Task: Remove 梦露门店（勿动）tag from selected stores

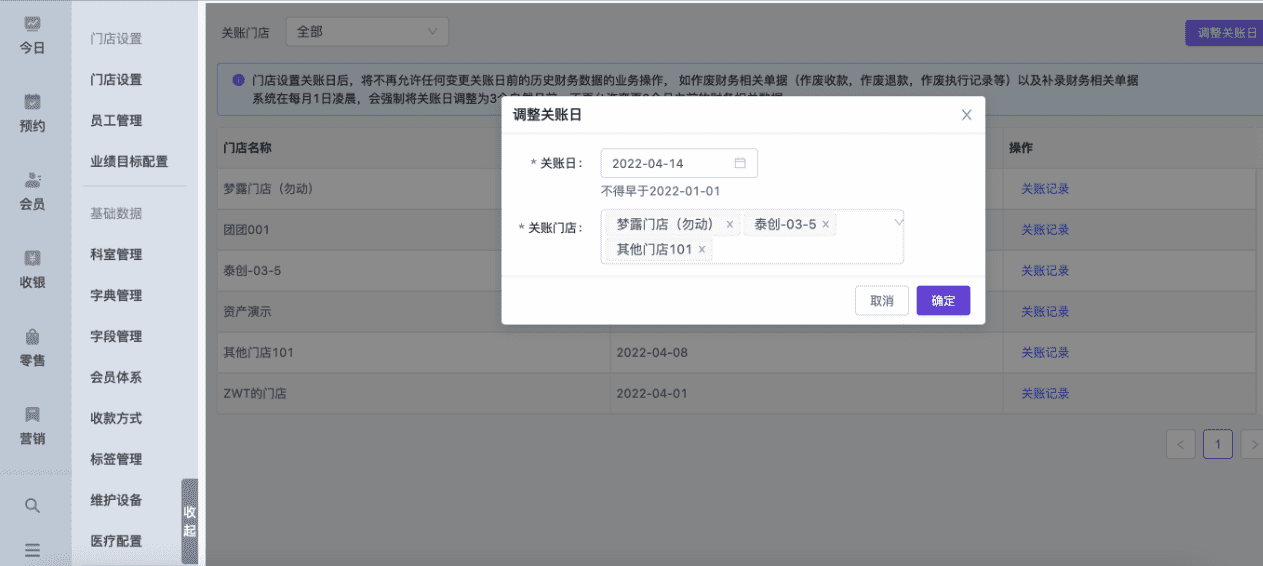Action: 730,225
